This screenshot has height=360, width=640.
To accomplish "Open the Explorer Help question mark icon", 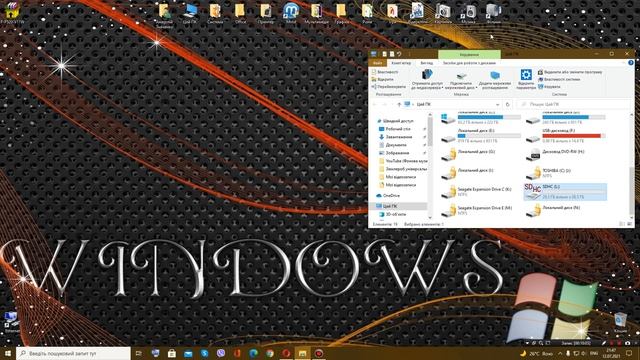I will pyautogui.click(x=631, y=63).
